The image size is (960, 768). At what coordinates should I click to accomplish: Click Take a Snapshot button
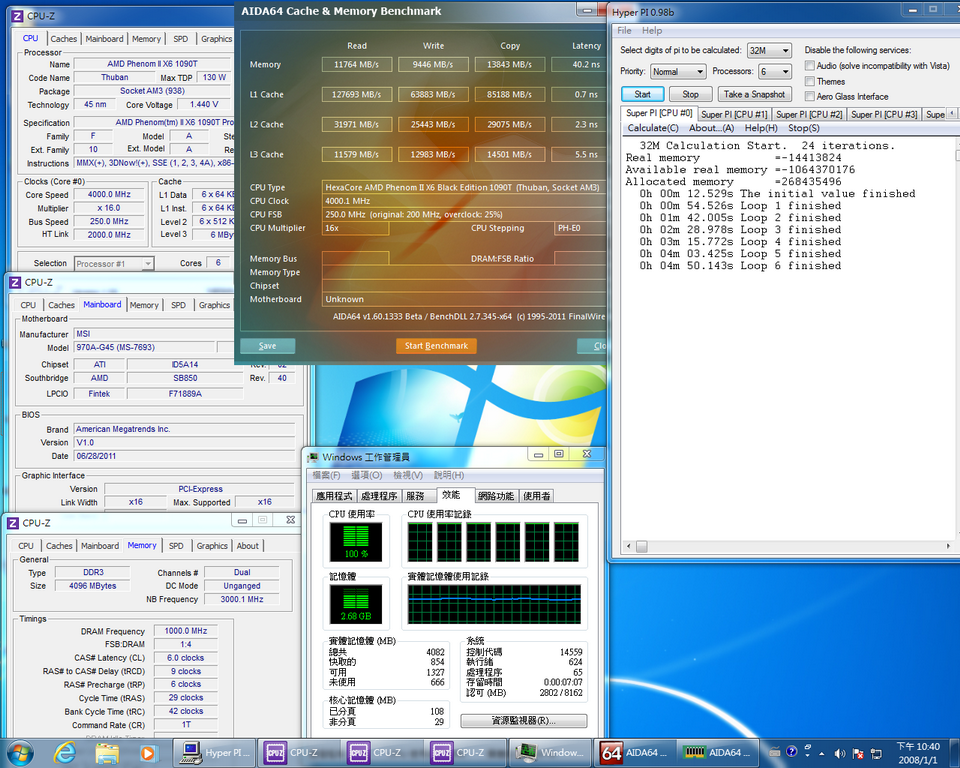point(754,94)
